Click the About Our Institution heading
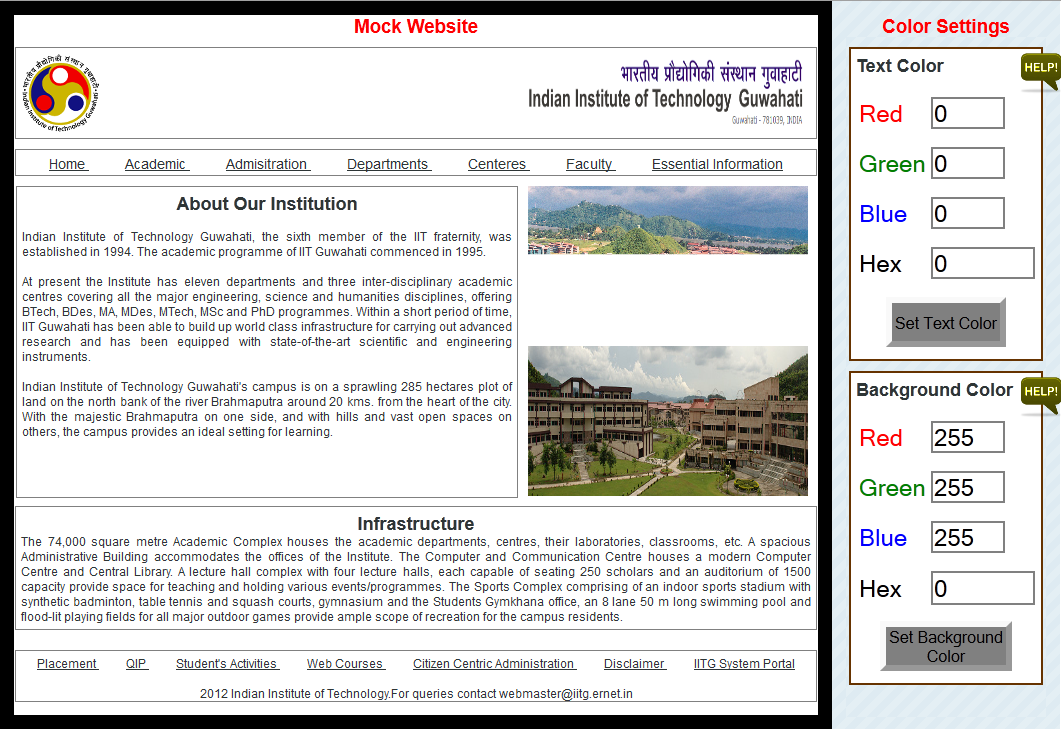1061x730 pixels. tap(267, 204)
